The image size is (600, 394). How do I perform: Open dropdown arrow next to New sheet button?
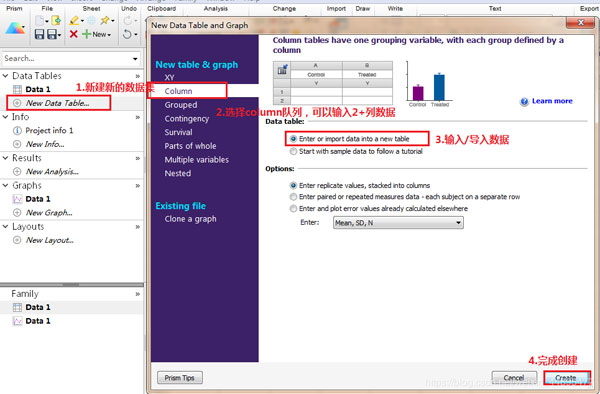109,35
